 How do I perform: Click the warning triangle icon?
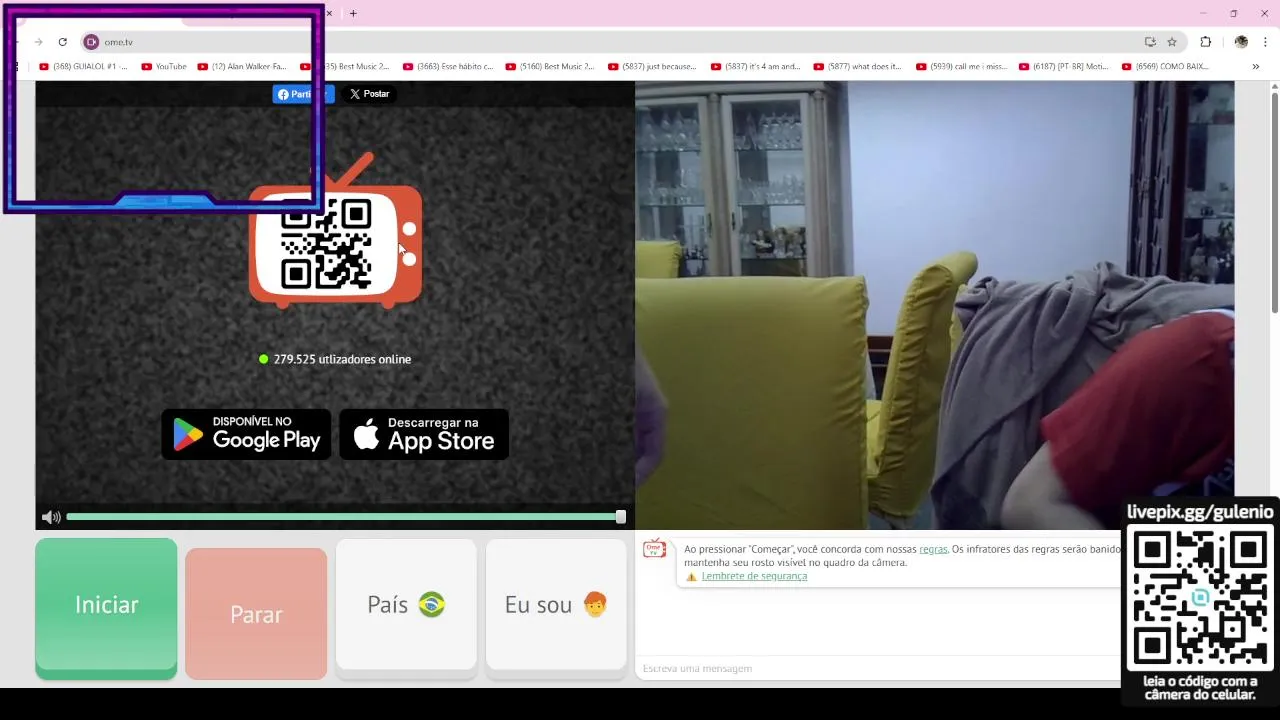pyautogui.click(x=691, y=577)
